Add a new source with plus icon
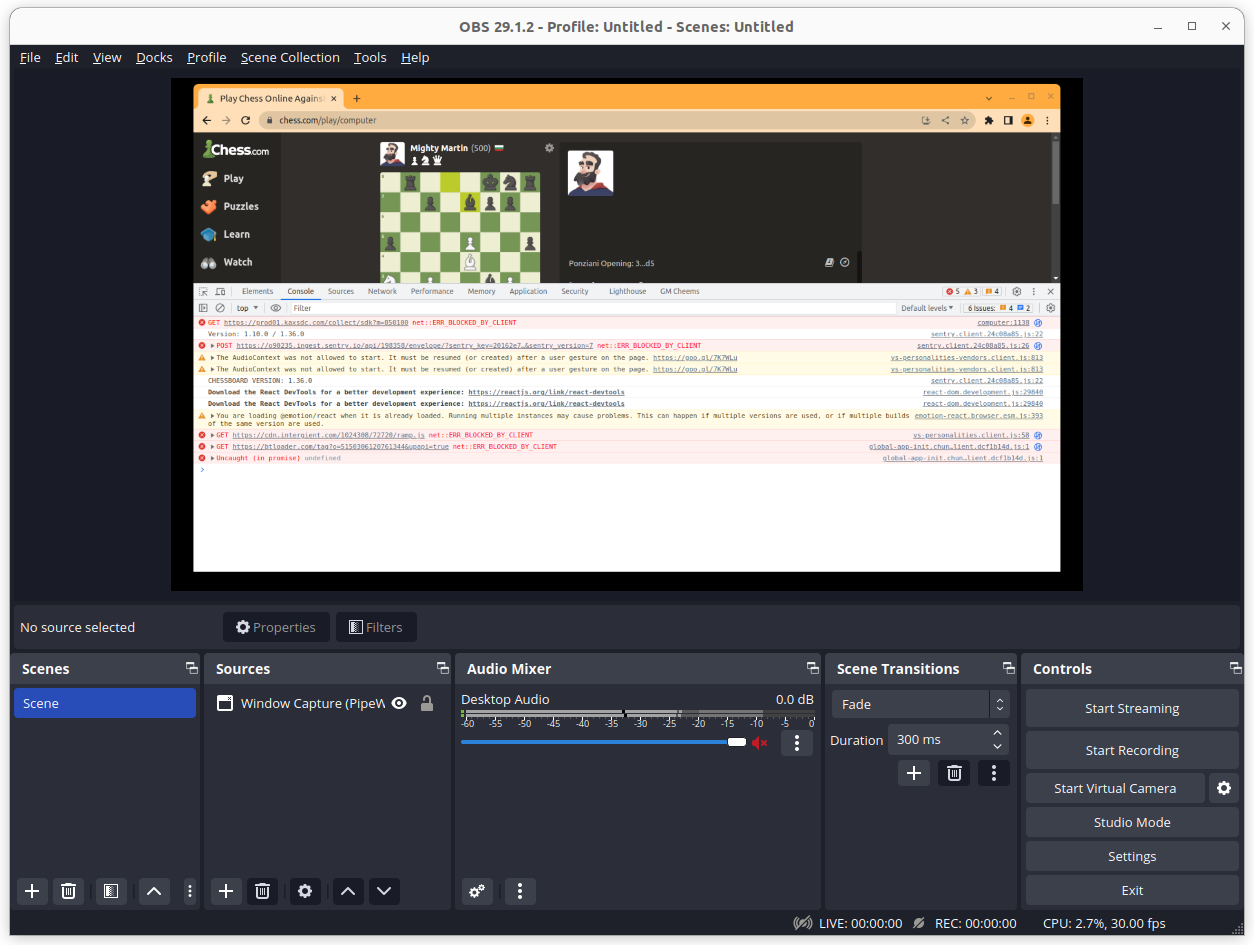This screenshot has width=1254, height=945. (226, 891)
